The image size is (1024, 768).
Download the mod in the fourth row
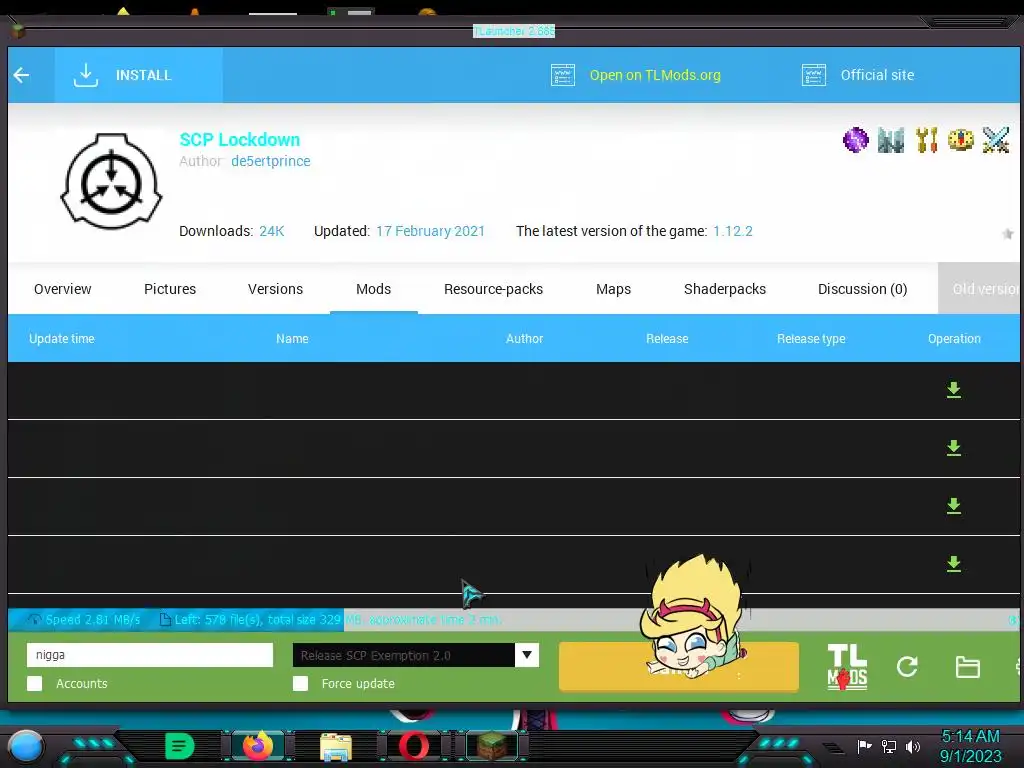point(953,564)
